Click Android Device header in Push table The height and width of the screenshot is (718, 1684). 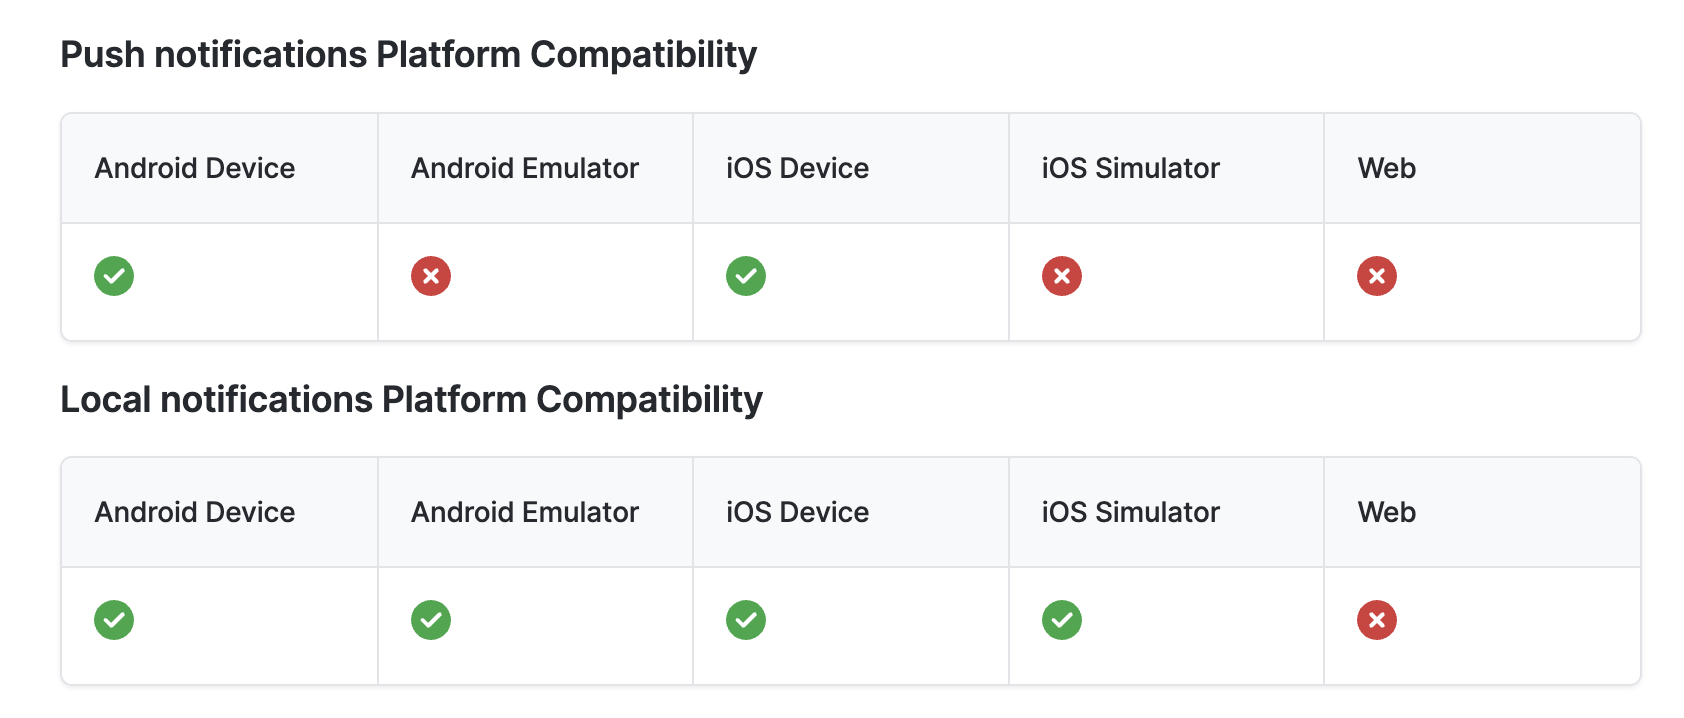pos(195,168)
